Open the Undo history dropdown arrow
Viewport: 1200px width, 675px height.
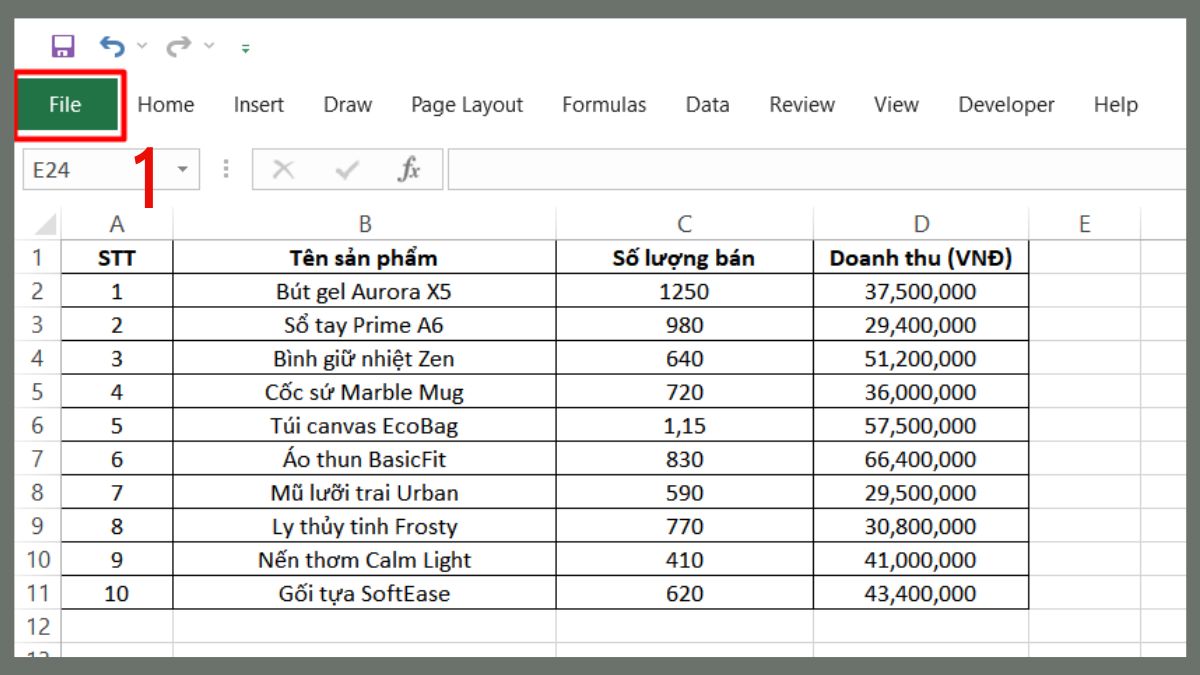(141, 46)
